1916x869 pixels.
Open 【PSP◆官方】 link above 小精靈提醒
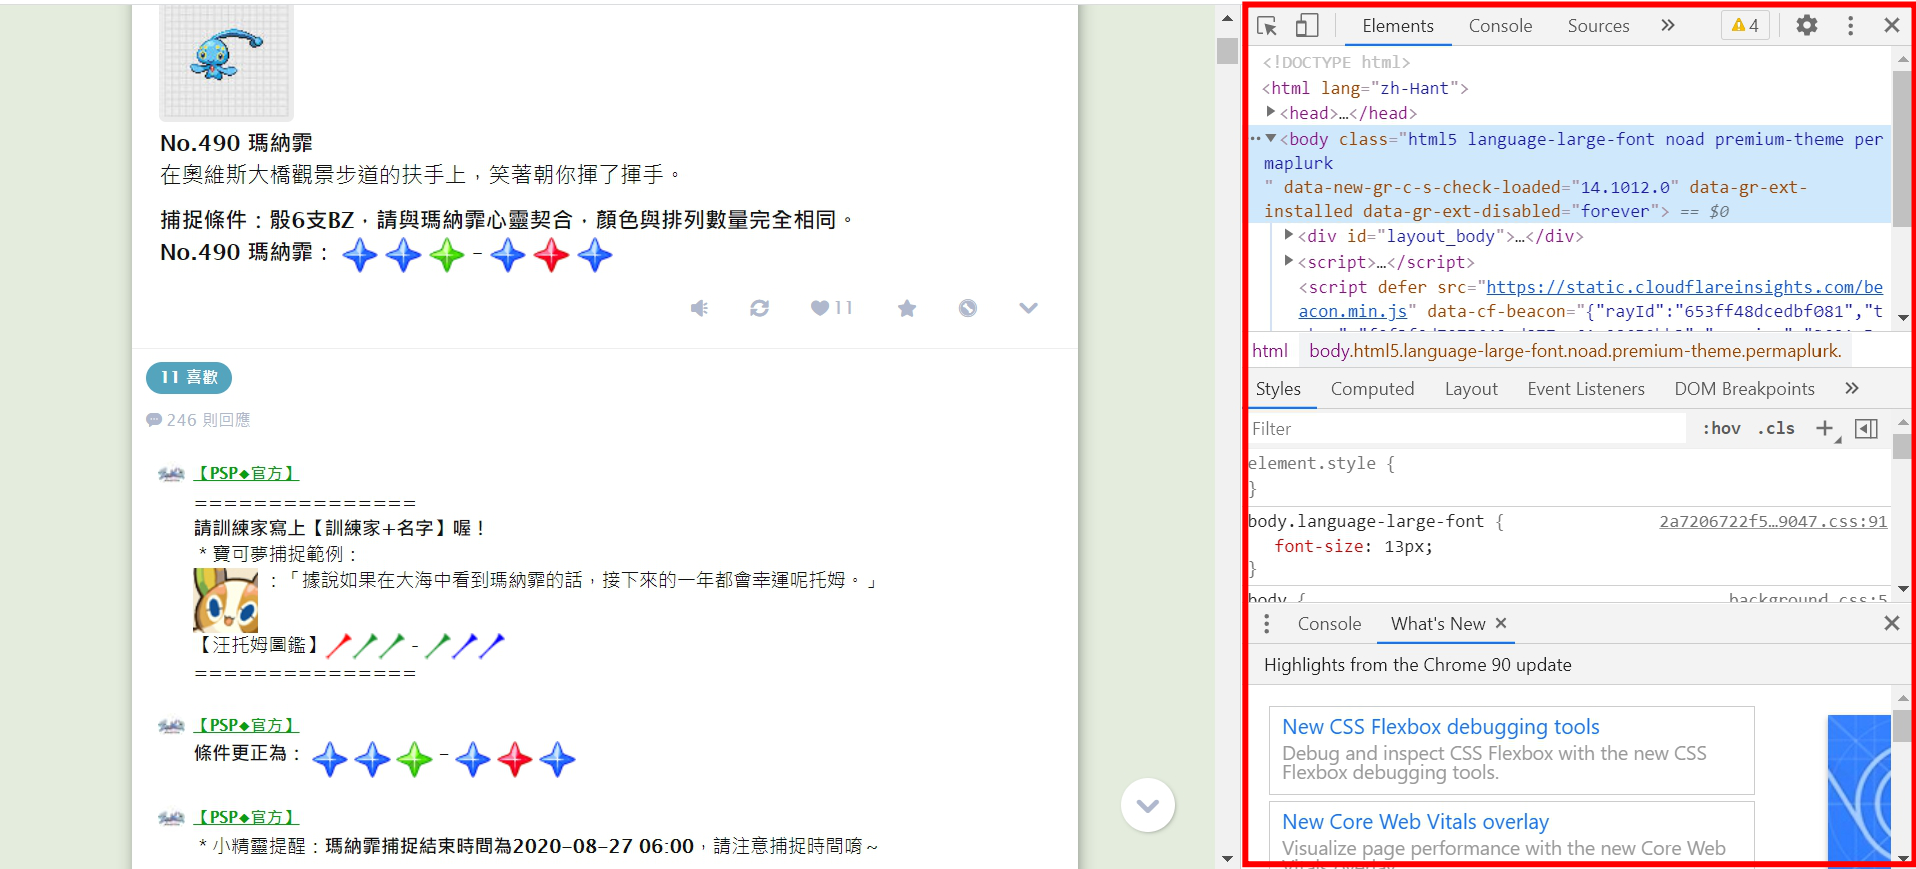click(246, 817)
